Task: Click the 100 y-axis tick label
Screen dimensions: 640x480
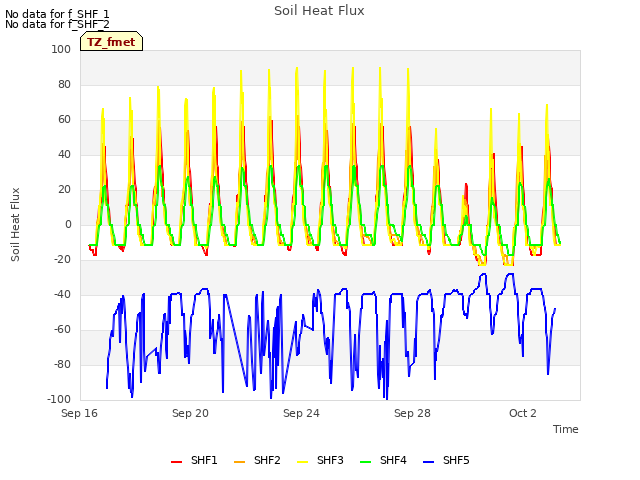Action: coord(61,49)
